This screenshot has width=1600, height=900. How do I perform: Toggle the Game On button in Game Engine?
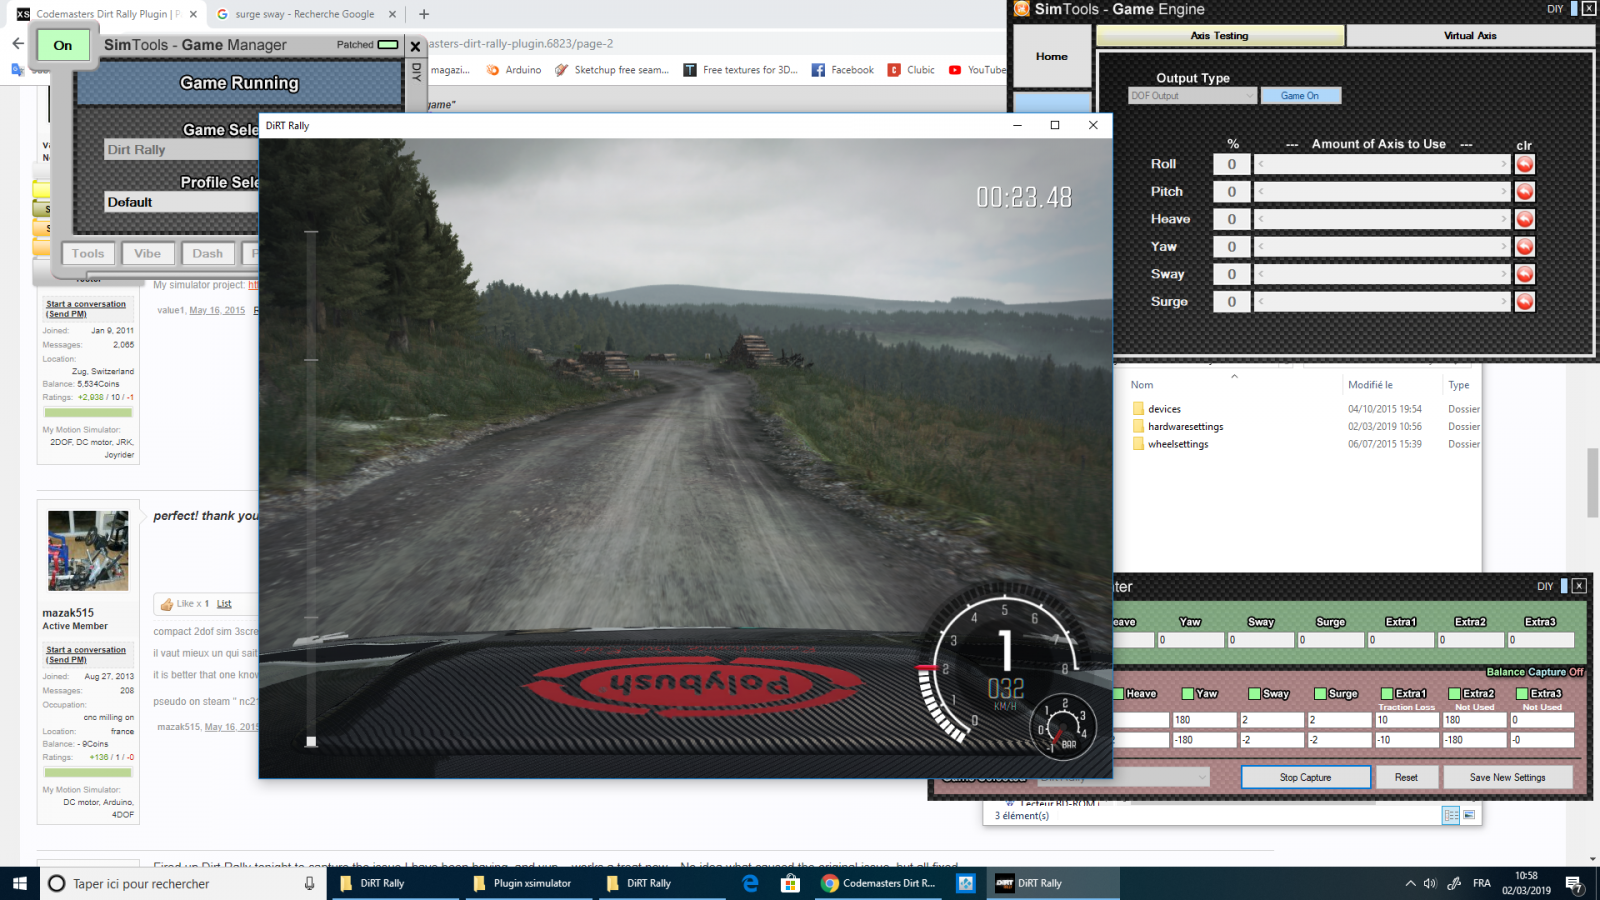[1300, 96]
